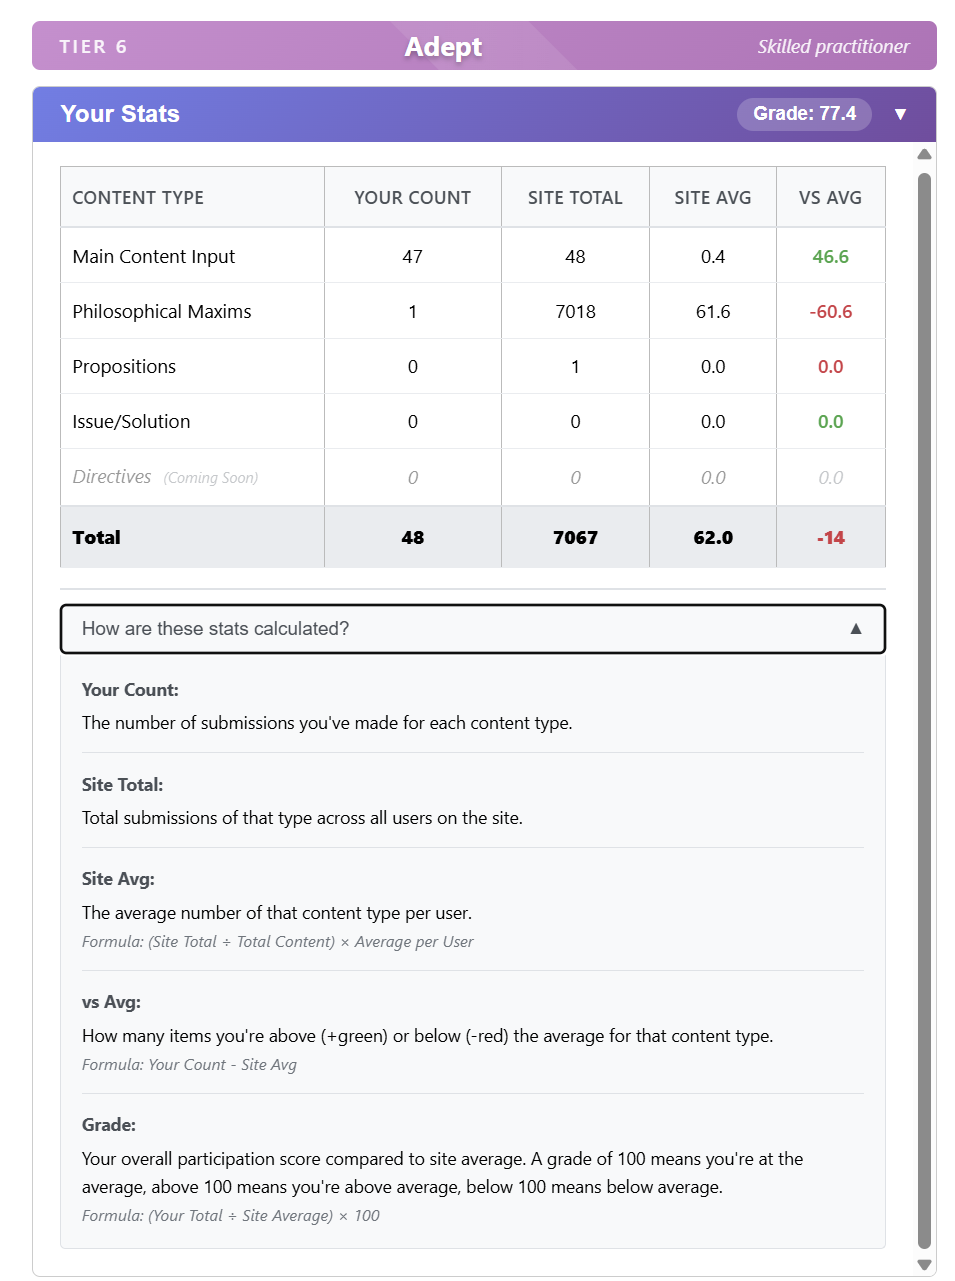Image resolution: width=955 pixels, height=1281 pixels.
Task: Click the CONTENT TYPE column header
Action: pos(138,198)
